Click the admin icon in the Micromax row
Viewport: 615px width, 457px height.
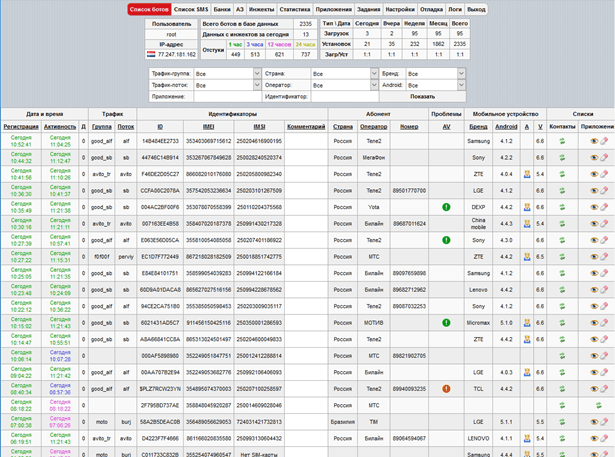(527, 322)
